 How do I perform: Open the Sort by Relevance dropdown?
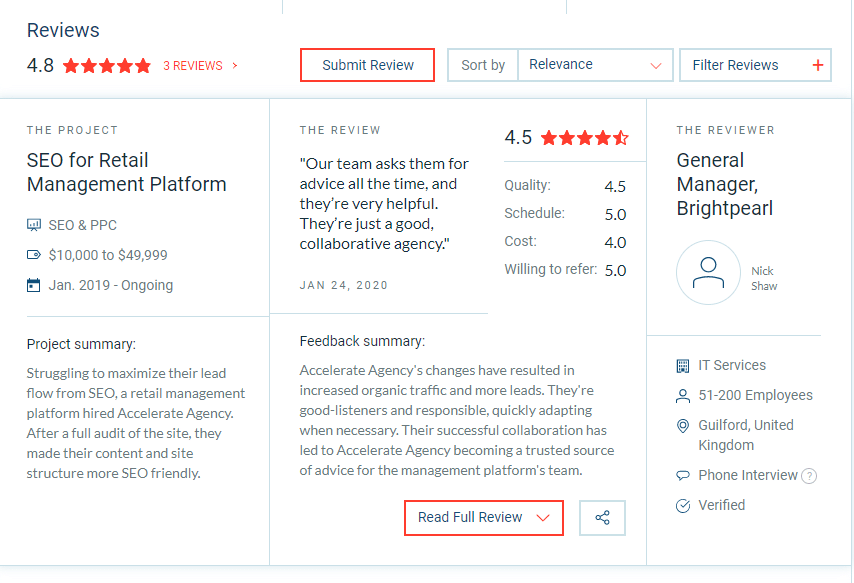(595, 65)
